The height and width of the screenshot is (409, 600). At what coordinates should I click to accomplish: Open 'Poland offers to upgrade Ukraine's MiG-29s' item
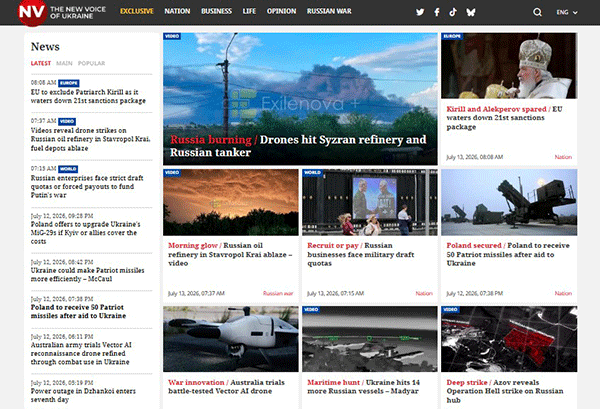point(85,233)
